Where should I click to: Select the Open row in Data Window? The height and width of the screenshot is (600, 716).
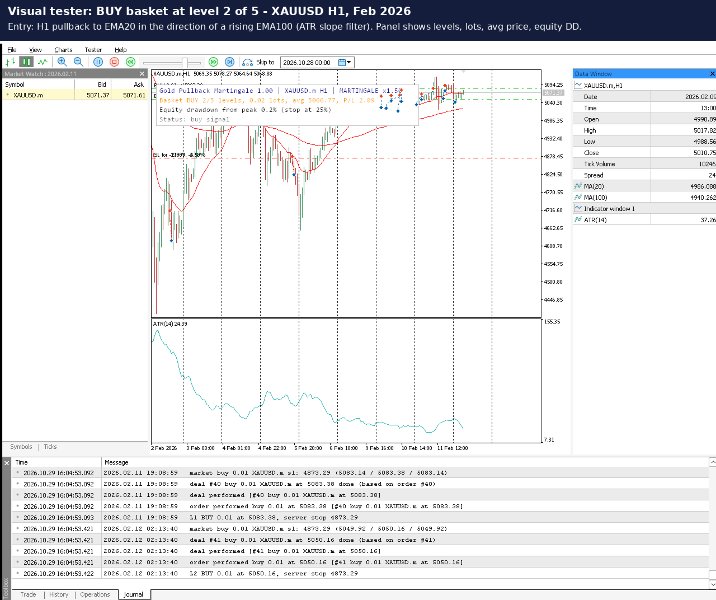tap(644, 119)
